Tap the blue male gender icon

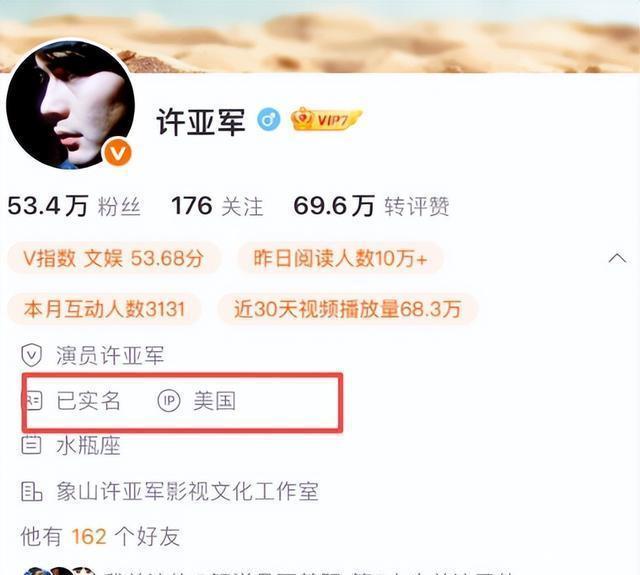pyautogui.click(x=269, y=120)
